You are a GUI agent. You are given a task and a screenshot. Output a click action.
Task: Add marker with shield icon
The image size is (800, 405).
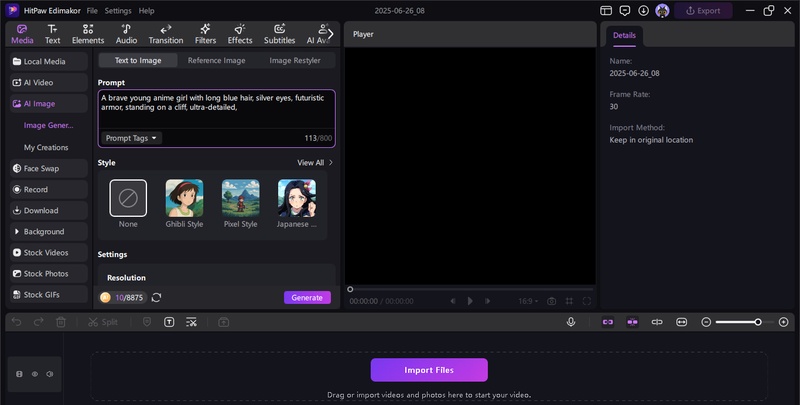(x=147, y=322)
